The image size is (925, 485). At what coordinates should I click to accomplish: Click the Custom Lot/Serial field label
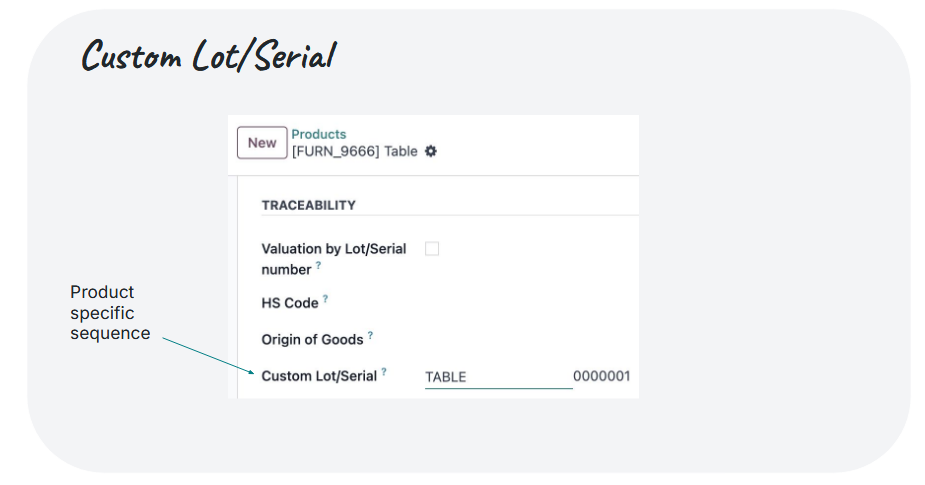click(319, 376)
